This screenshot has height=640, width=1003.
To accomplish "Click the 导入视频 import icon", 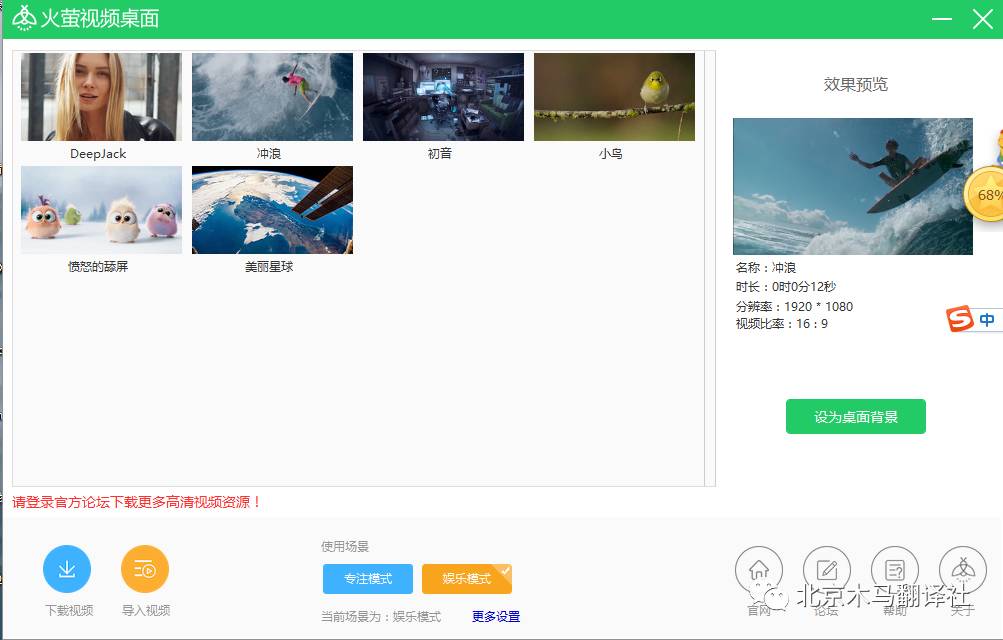I will 145,568.
